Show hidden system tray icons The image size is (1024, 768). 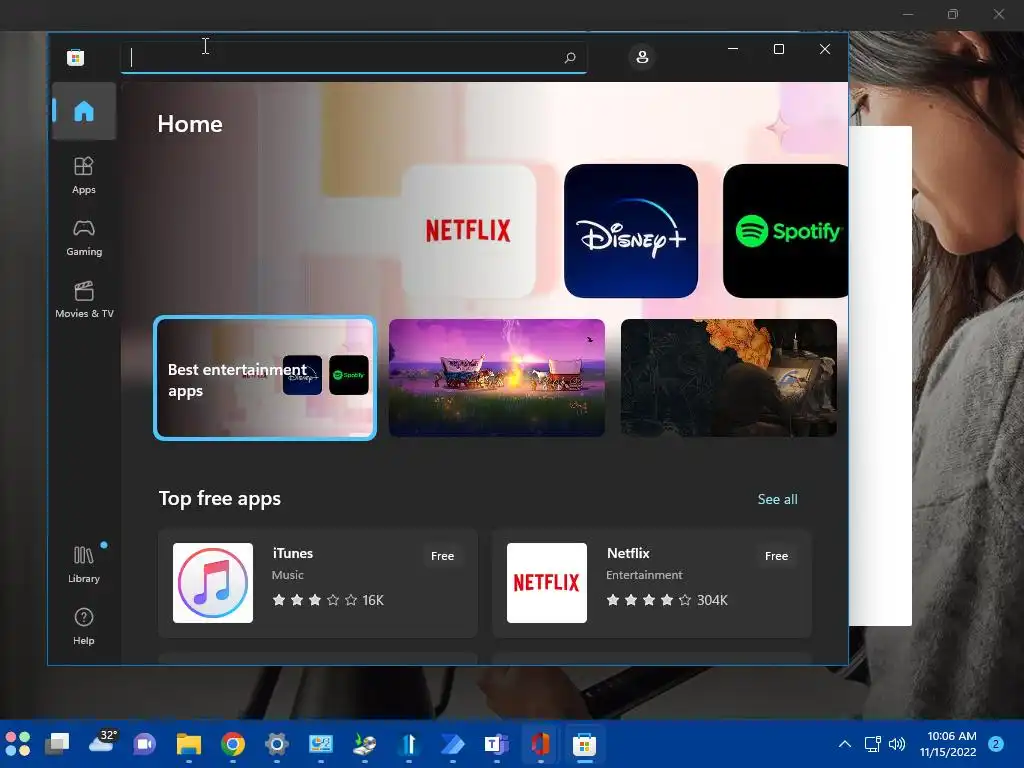coord(844,744)
